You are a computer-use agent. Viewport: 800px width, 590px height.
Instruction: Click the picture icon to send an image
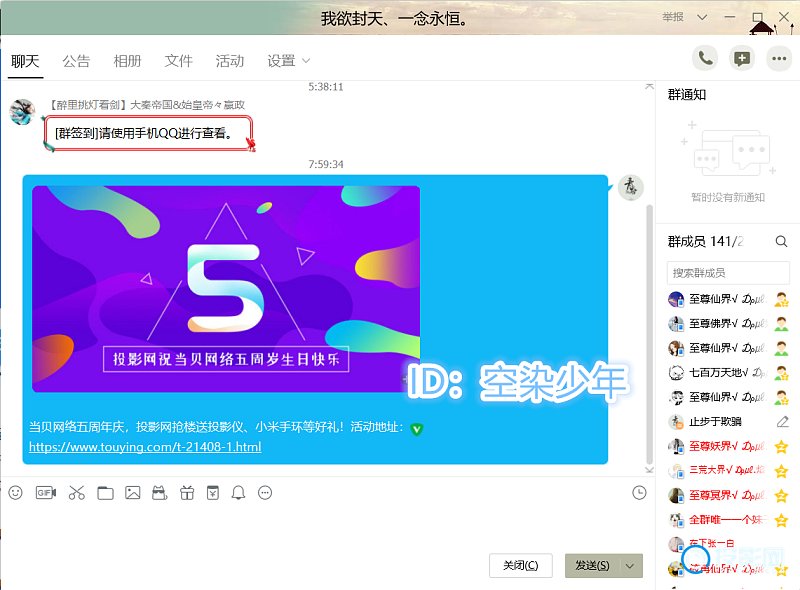132,493
